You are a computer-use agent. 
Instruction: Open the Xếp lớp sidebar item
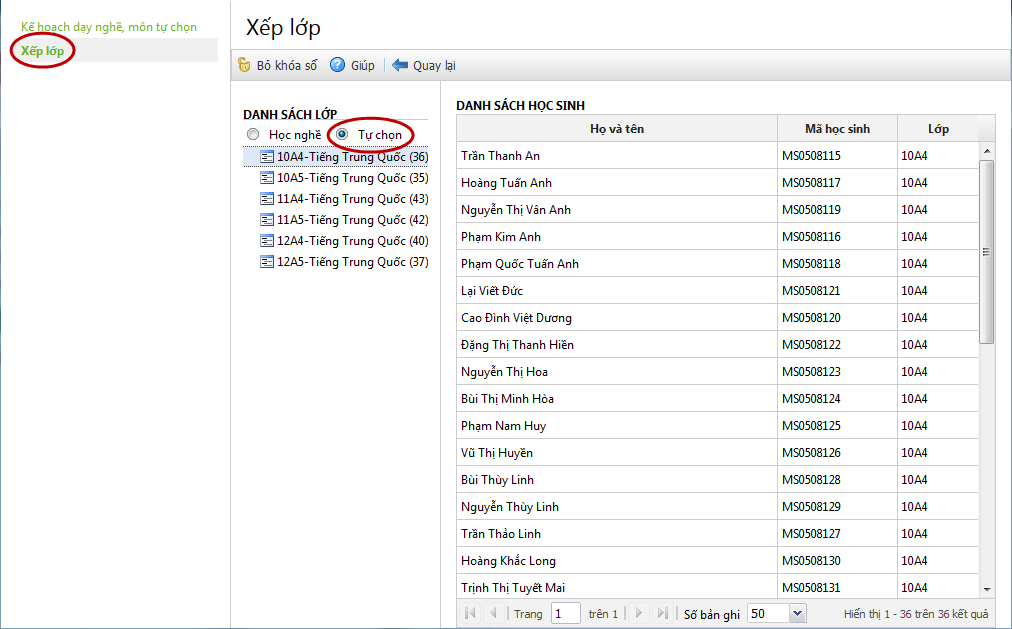(x=42, y=50)
